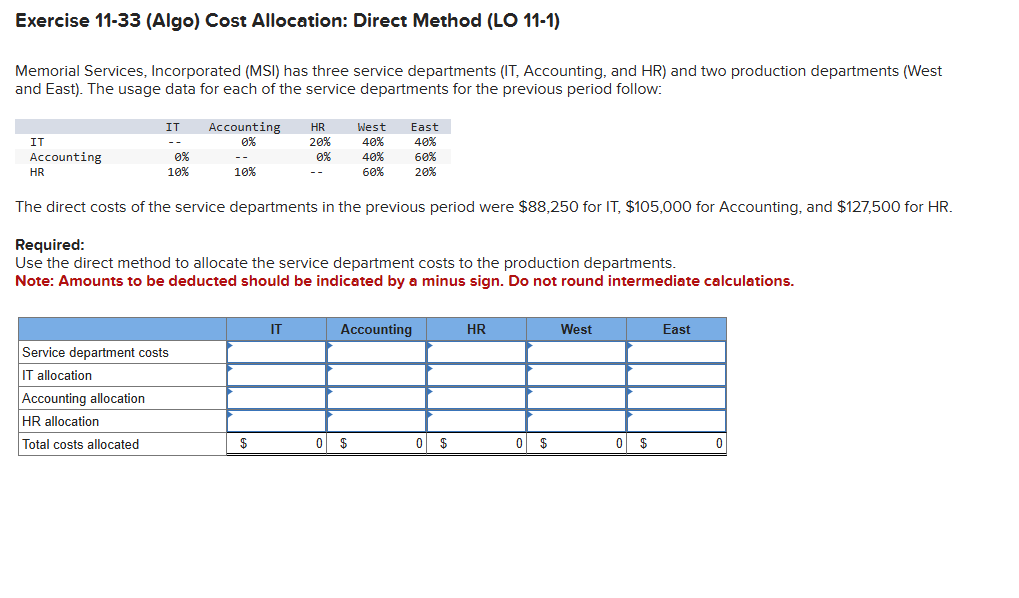The image size is (1019, 598).
Task: Click the Total costs allocated row label
Action: point(80,443)
